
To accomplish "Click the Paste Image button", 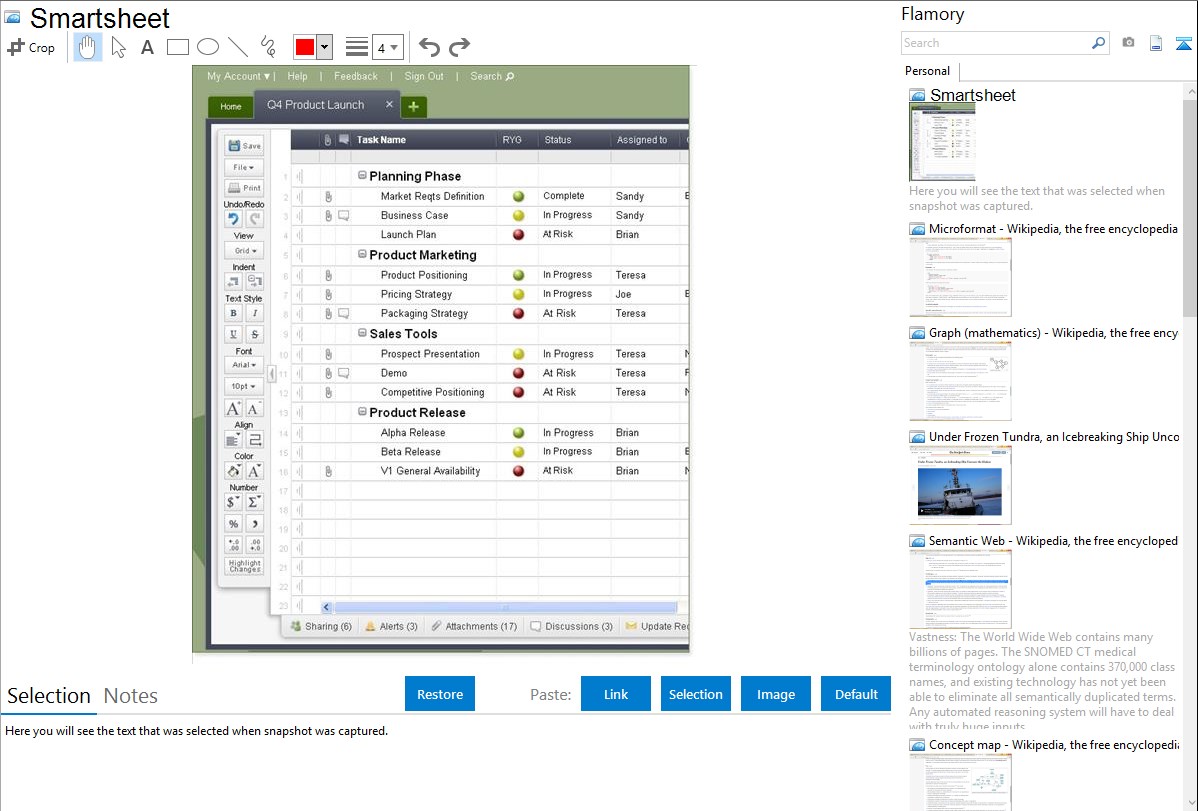I will coord(775,694).
